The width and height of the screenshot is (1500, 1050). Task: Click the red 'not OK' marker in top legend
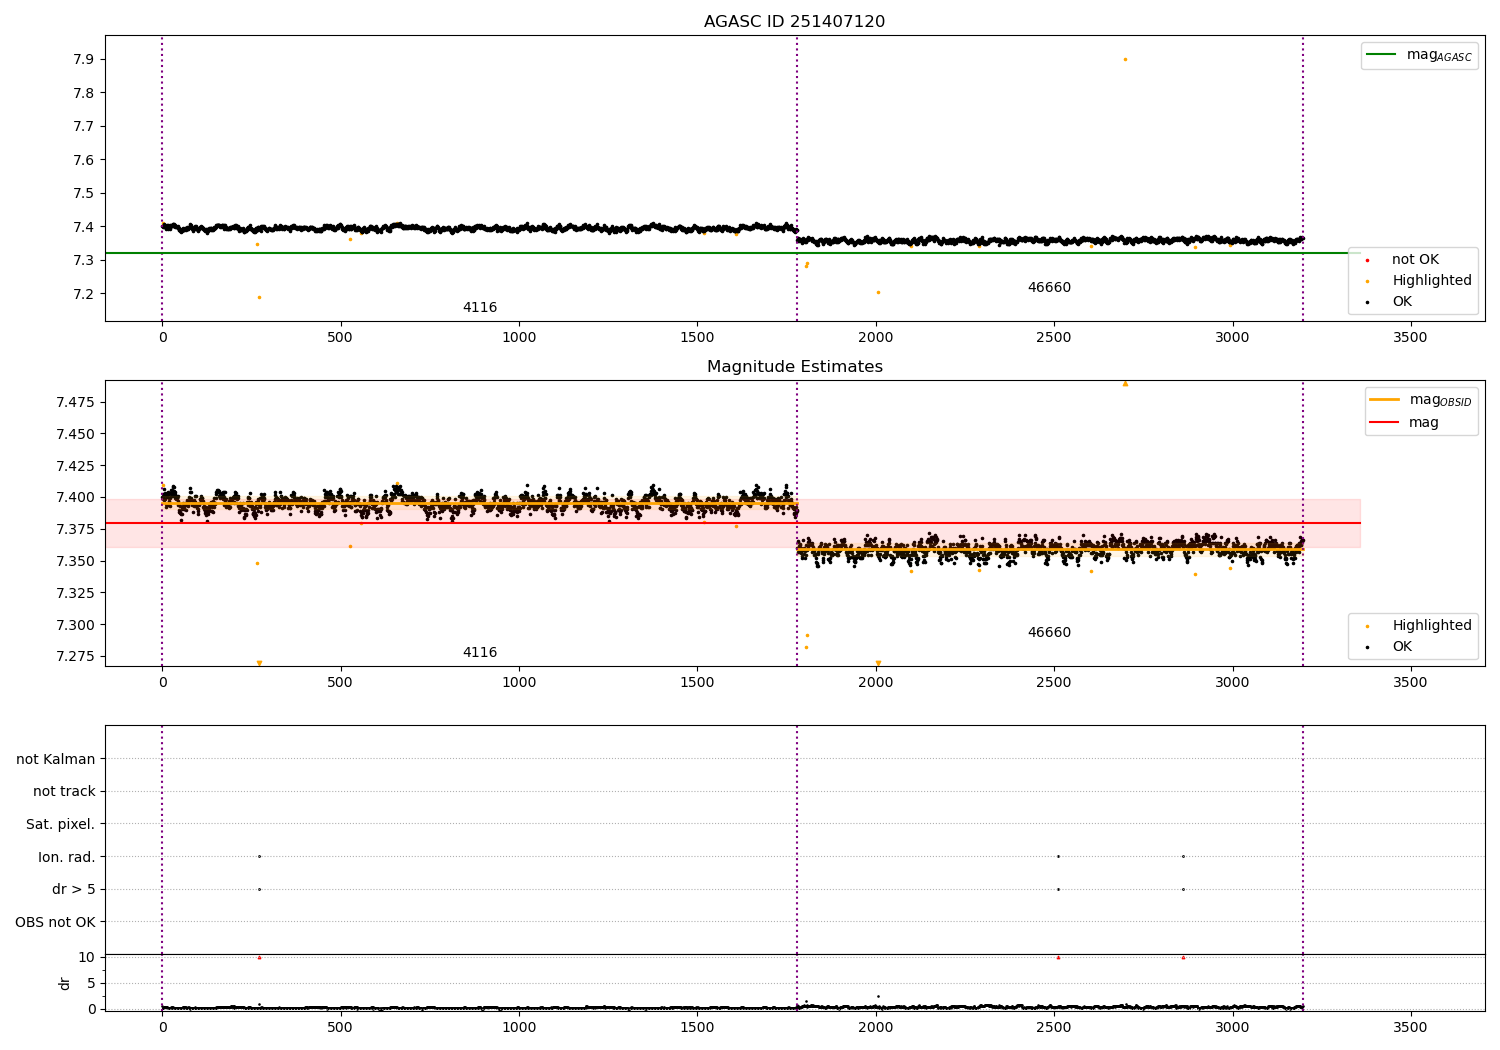(1367, 261)
